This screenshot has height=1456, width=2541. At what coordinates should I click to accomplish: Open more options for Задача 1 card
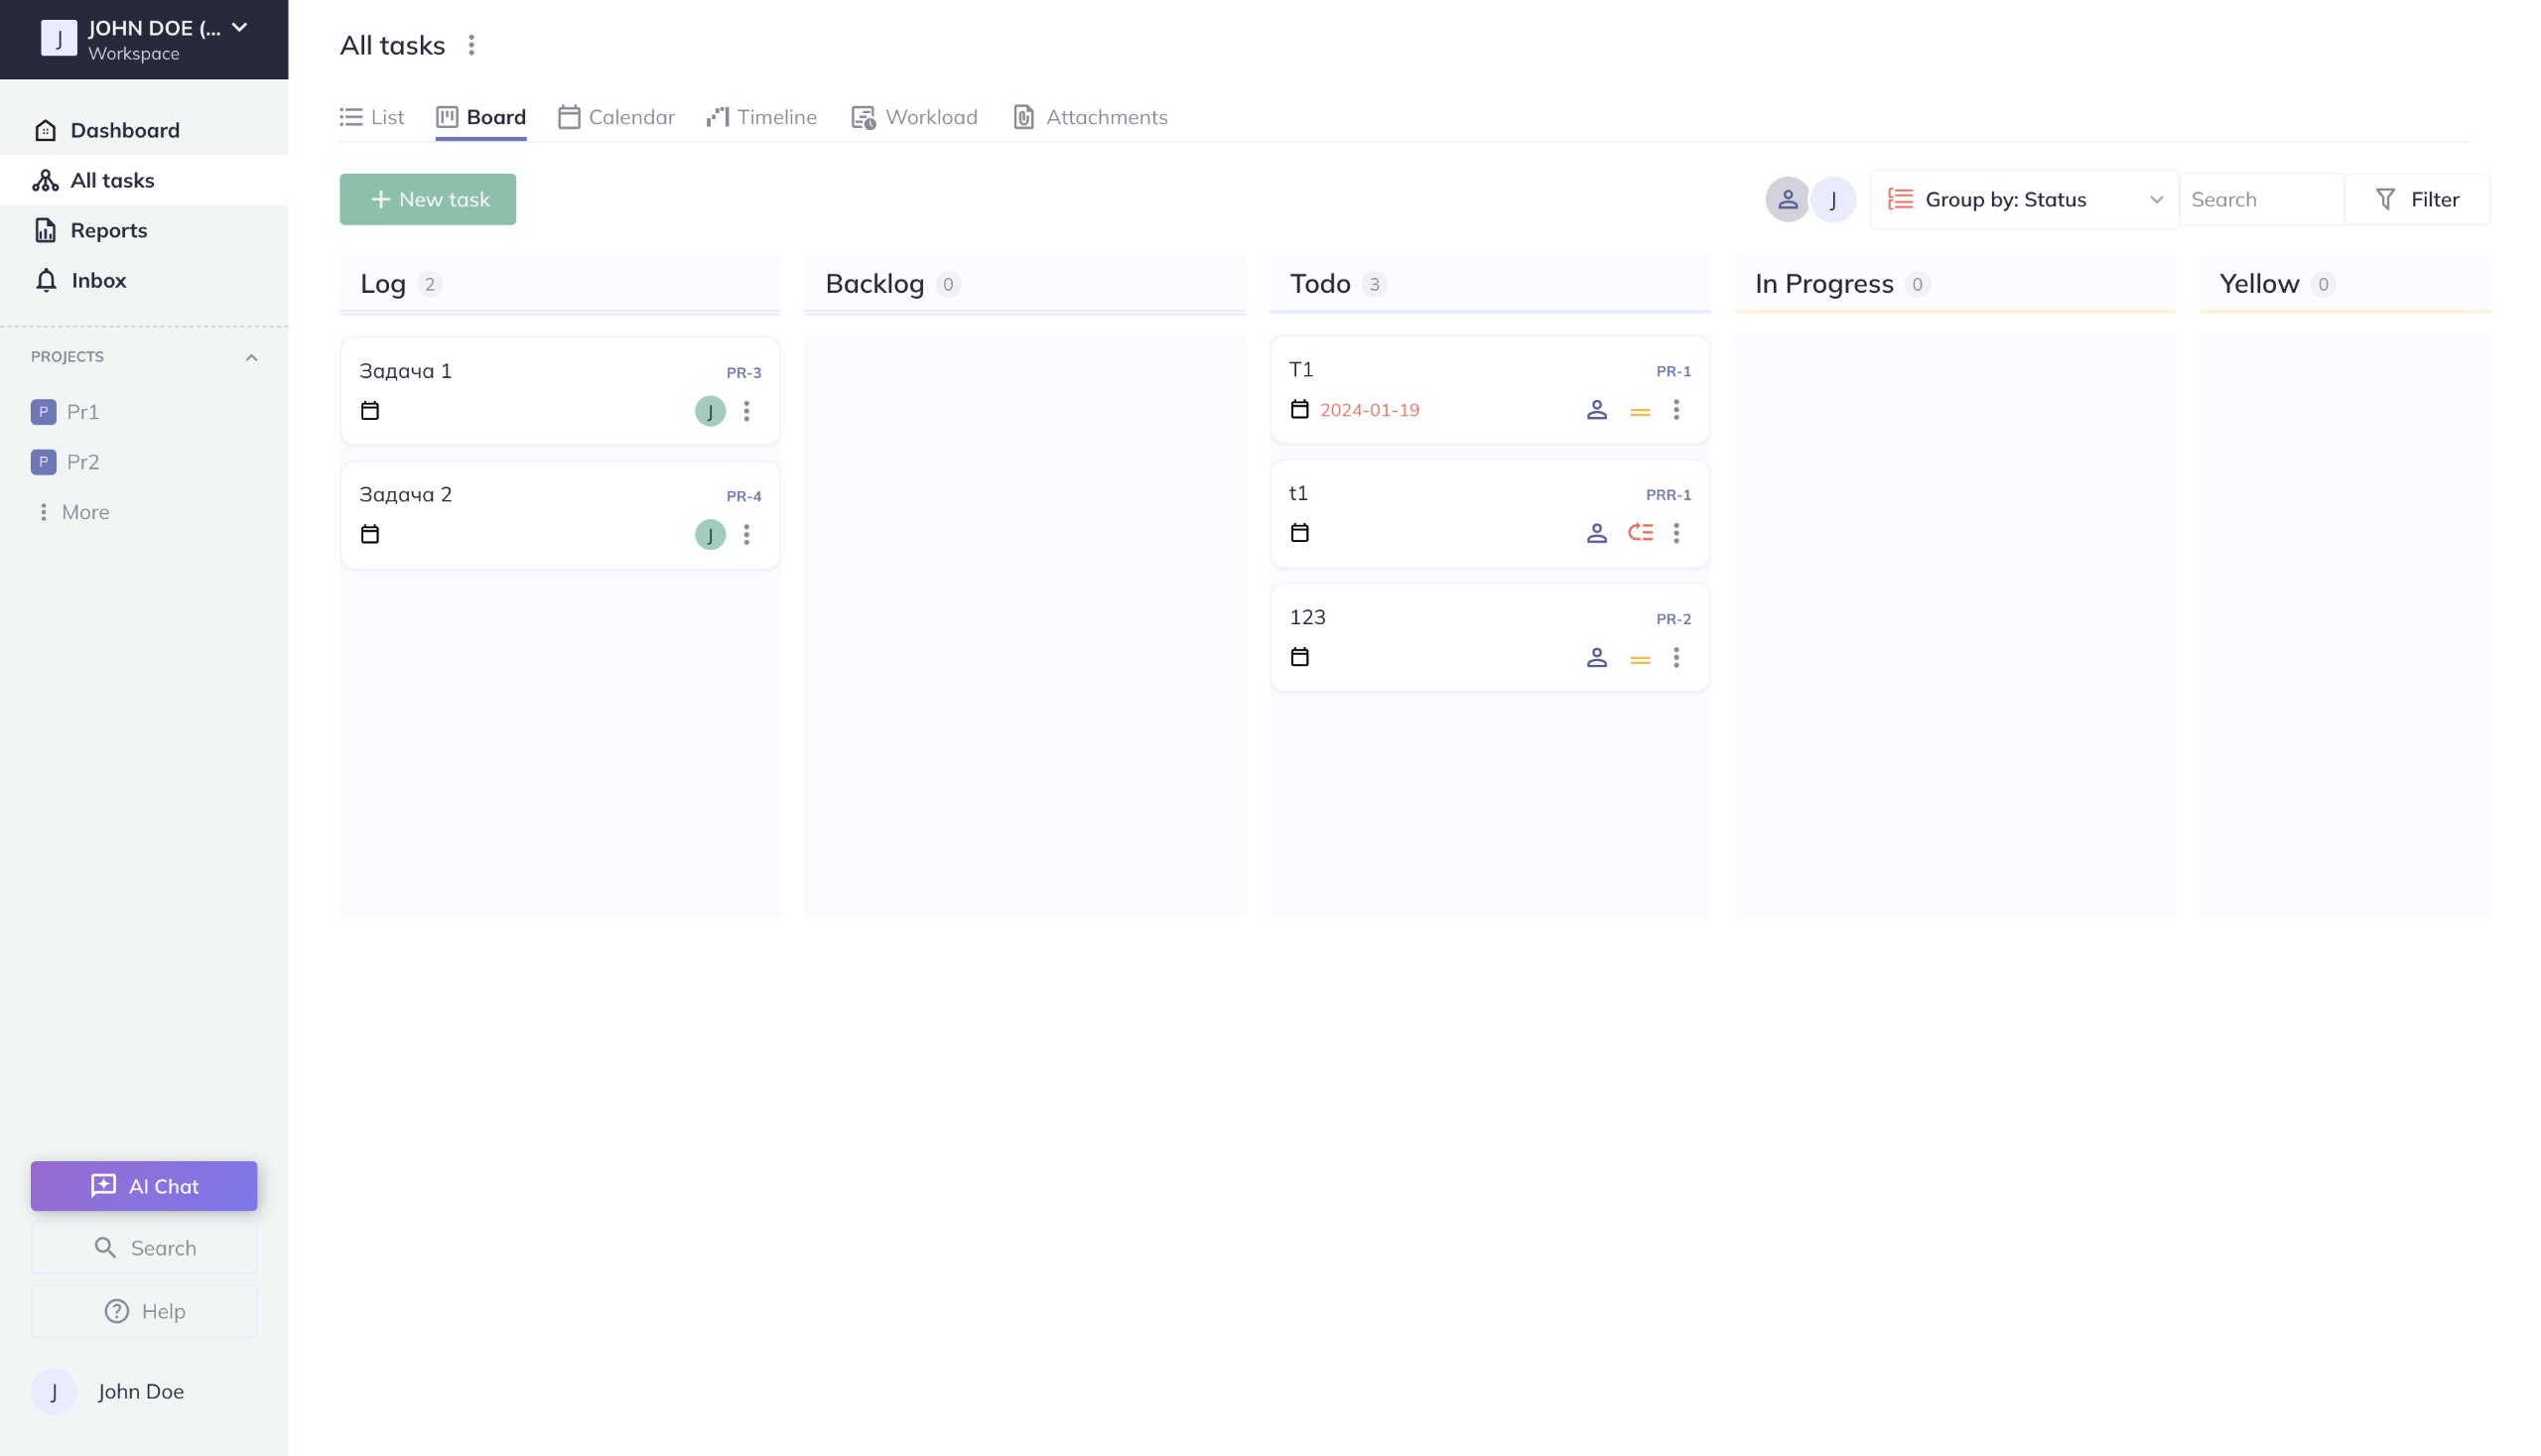pyautogui.click(x=746, y=411)
